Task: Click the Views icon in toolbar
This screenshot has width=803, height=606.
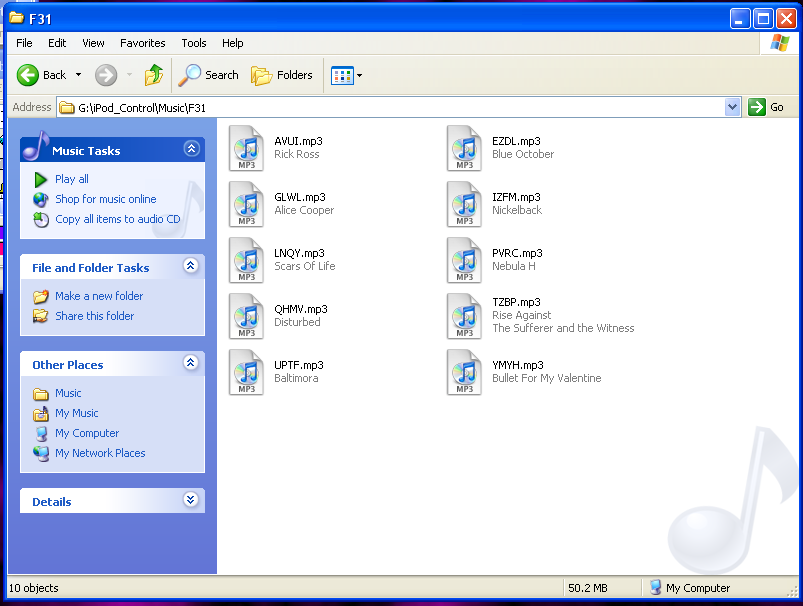Action: pos(342,76)
